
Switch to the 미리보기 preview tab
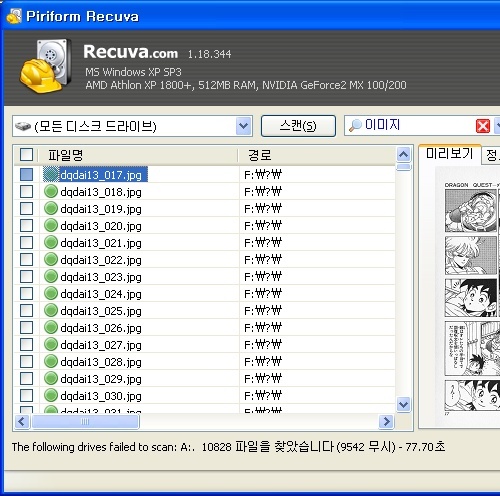[x=449, y=154]
